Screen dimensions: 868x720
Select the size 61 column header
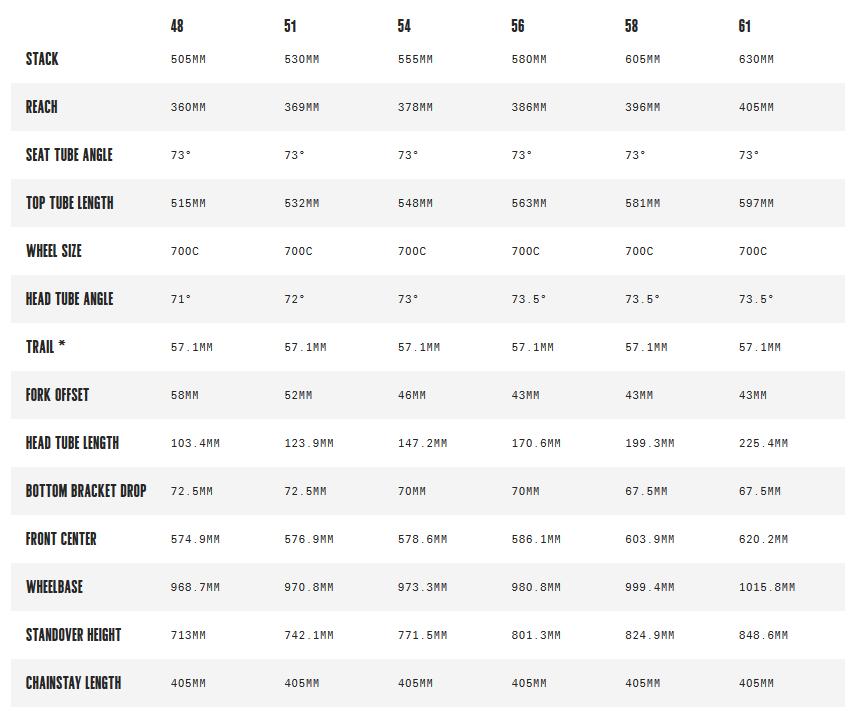(745, 26)
